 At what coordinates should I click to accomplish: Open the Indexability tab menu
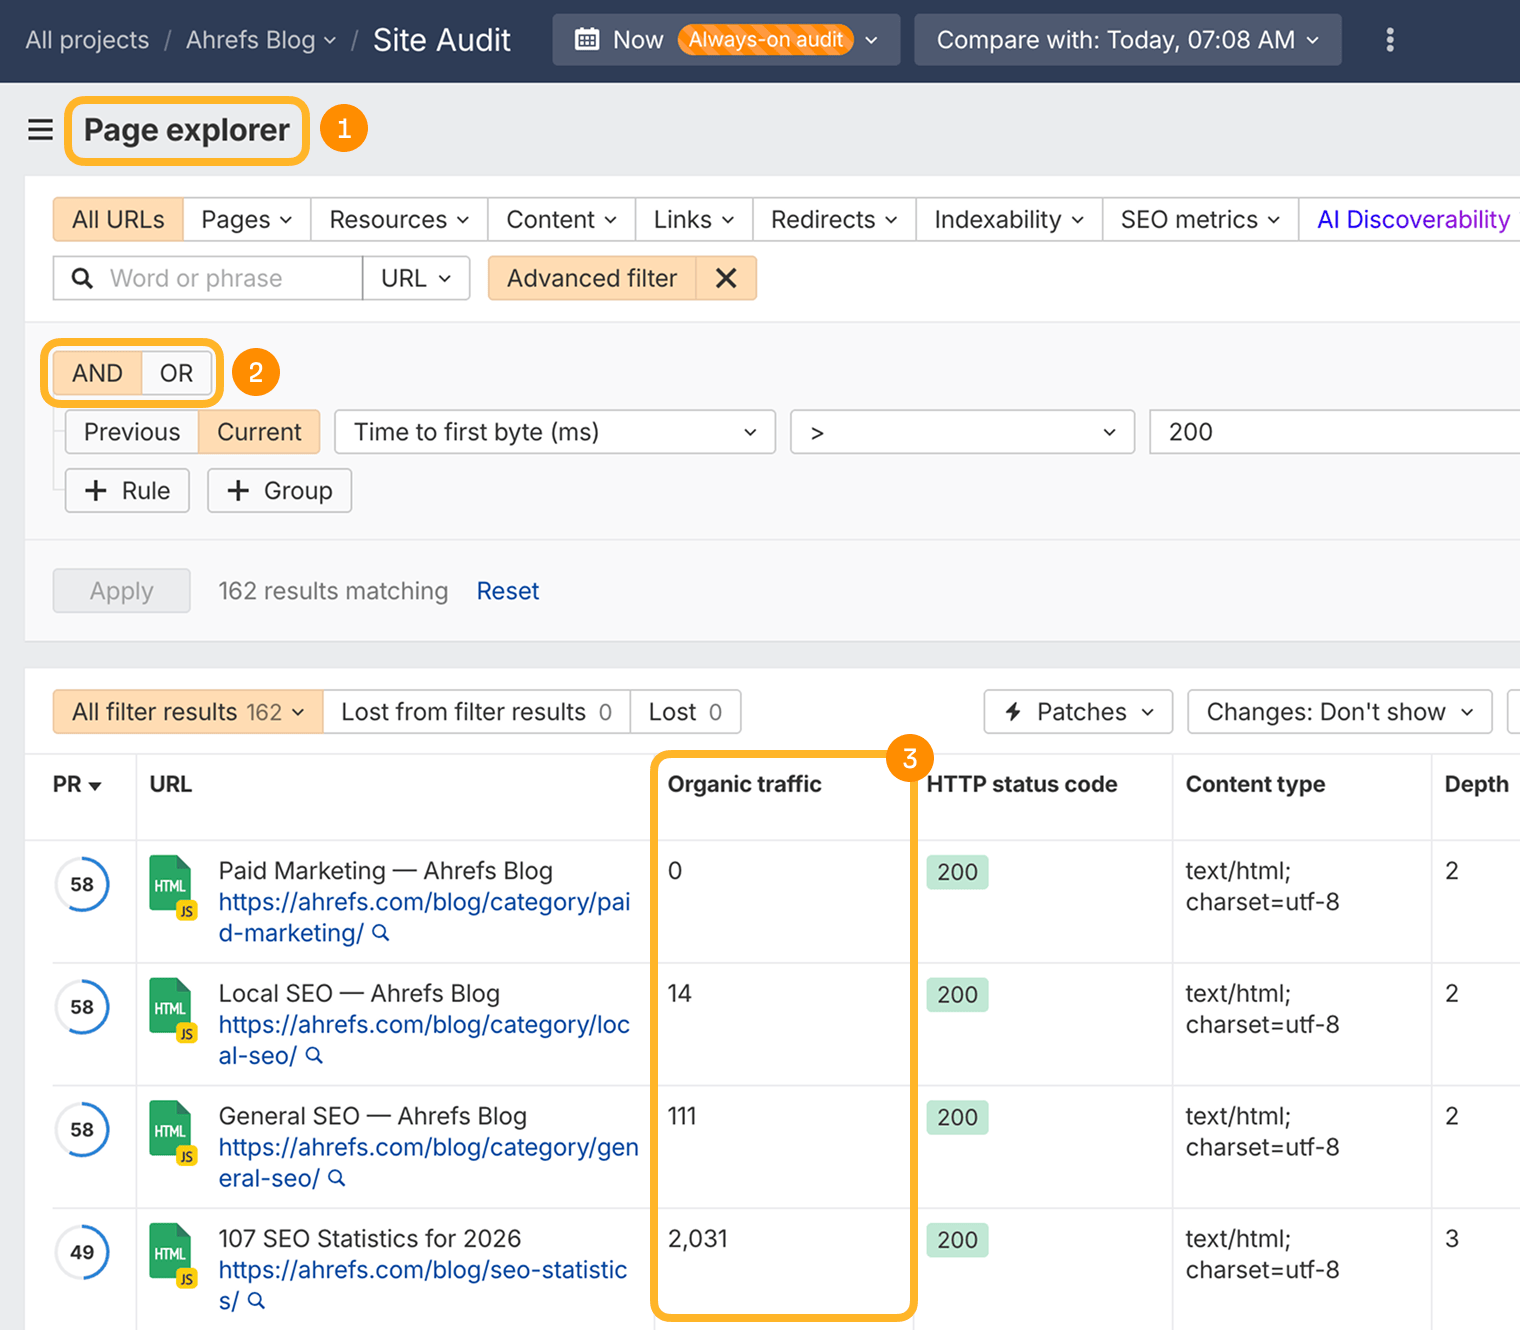click(x=1009, y=219)
